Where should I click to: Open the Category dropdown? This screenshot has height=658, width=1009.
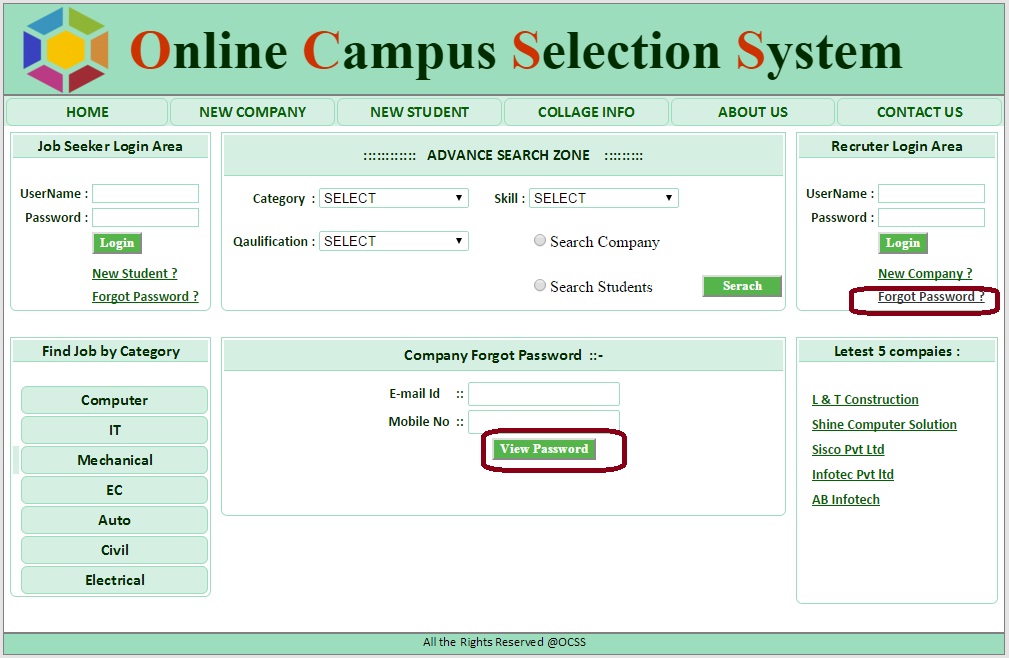(x=393, y=198)
